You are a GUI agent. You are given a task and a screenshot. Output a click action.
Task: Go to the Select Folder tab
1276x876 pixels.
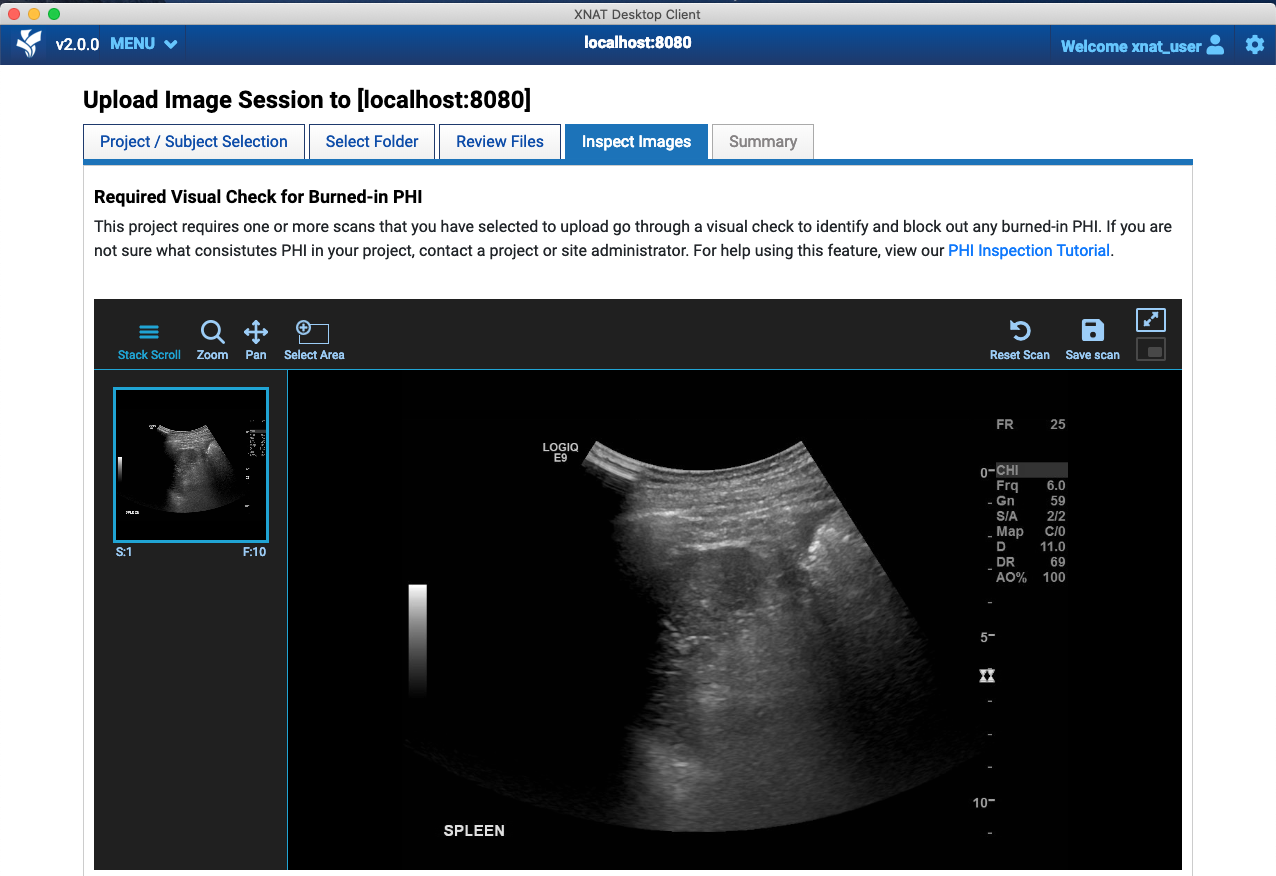[372, 142]
